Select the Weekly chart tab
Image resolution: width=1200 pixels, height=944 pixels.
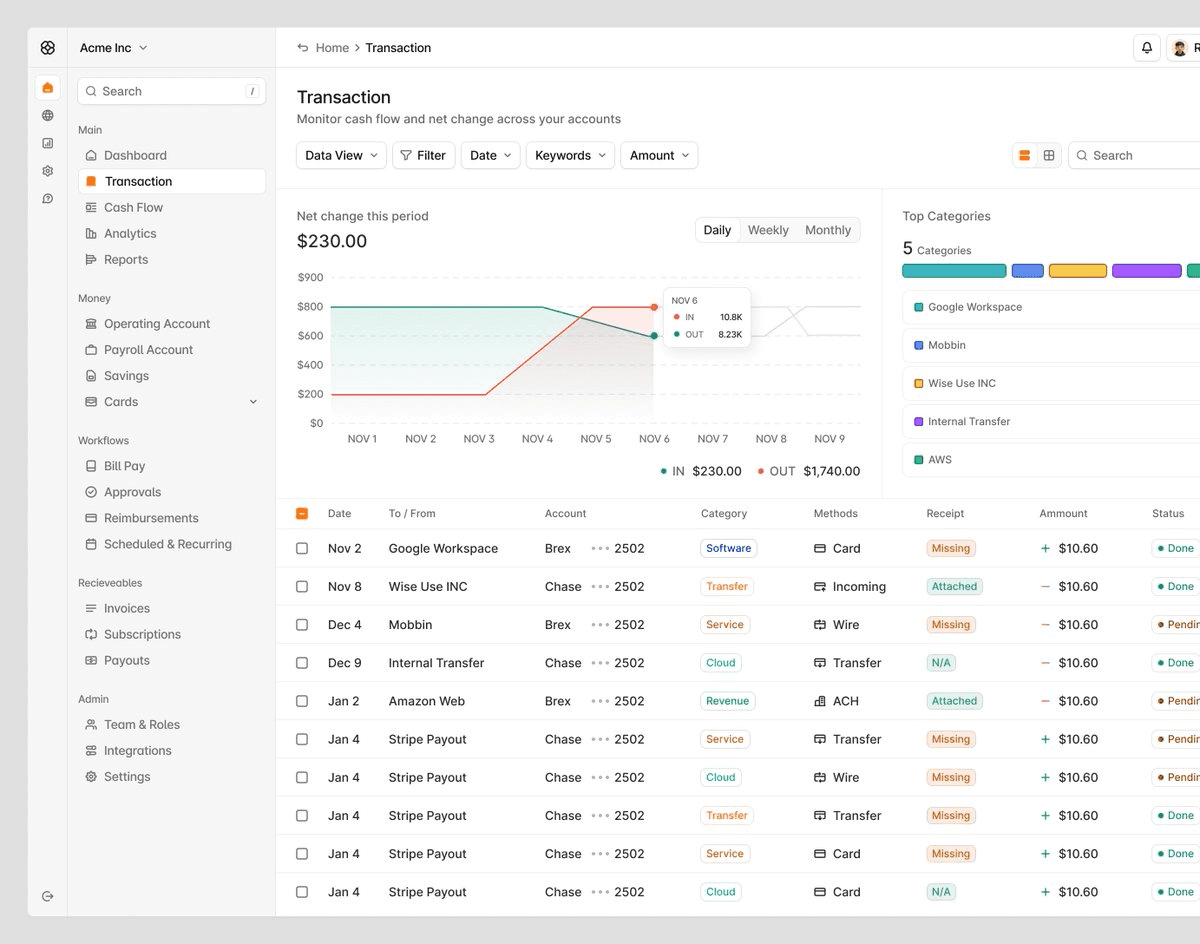768,230
